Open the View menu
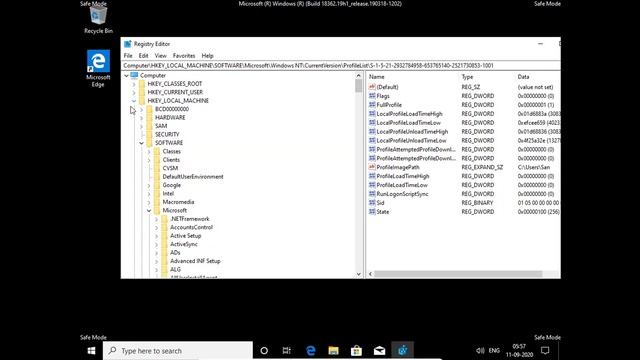 [x=160, y=56]
